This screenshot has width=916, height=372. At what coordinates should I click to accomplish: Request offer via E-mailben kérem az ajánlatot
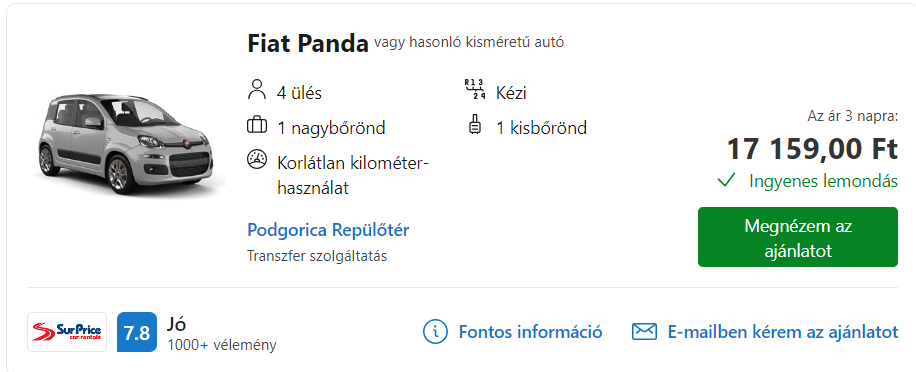(x=783, y=332)
